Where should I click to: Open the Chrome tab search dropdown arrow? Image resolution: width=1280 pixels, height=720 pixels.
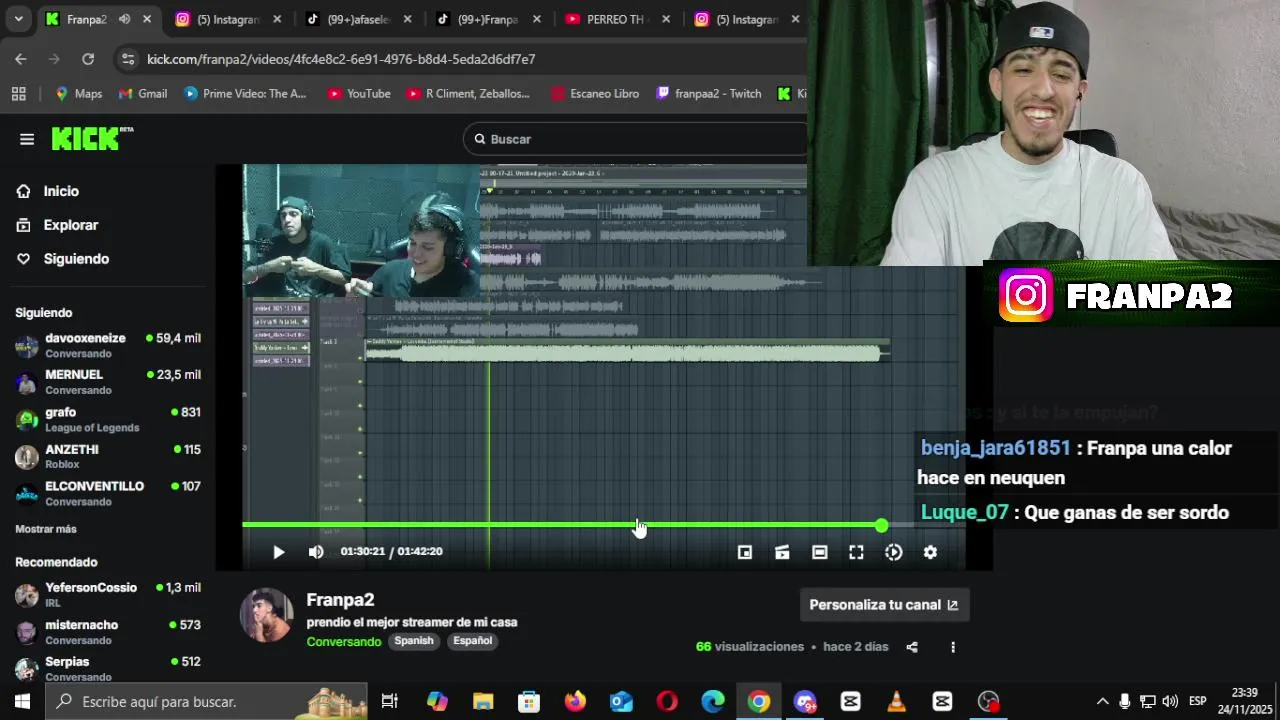(18, 19)
